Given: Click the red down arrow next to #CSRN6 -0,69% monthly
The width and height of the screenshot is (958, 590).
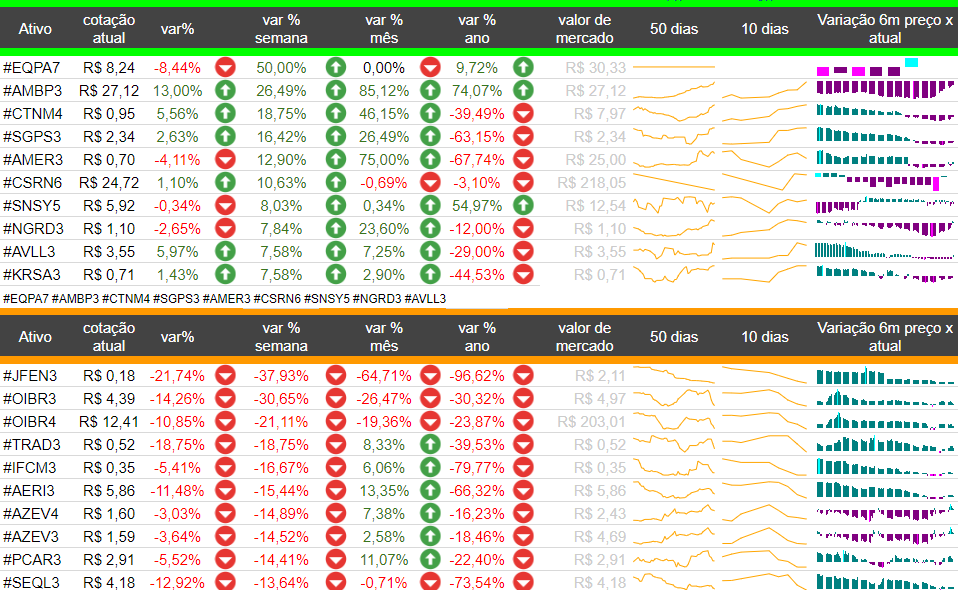Looking at the screenshot, I should 430,183.
